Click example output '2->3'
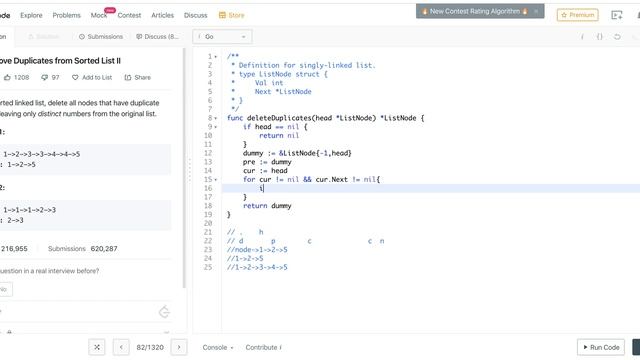The width and height of the screenshot is (640, 360). [x=16, y=220]
